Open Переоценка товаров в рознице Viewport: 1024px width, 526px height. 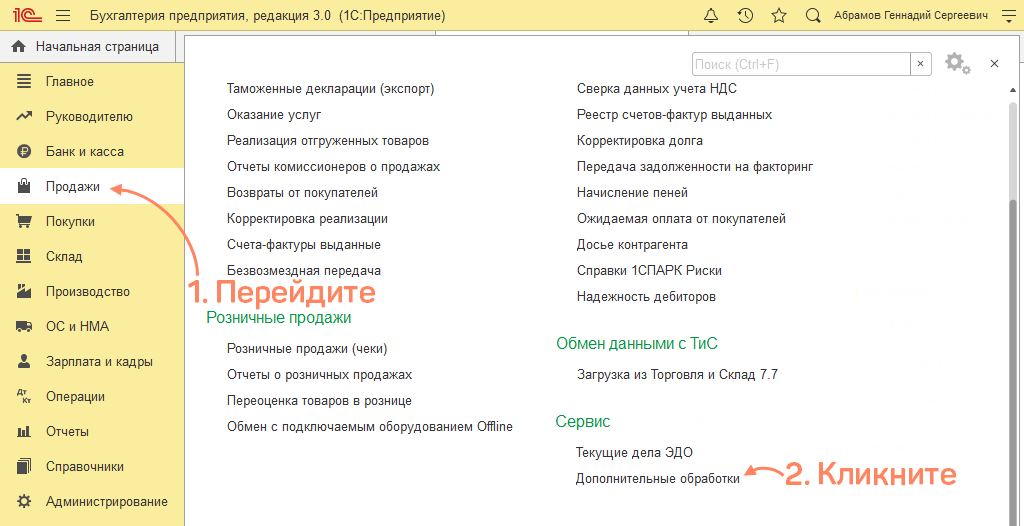click(x=319, y=401)
